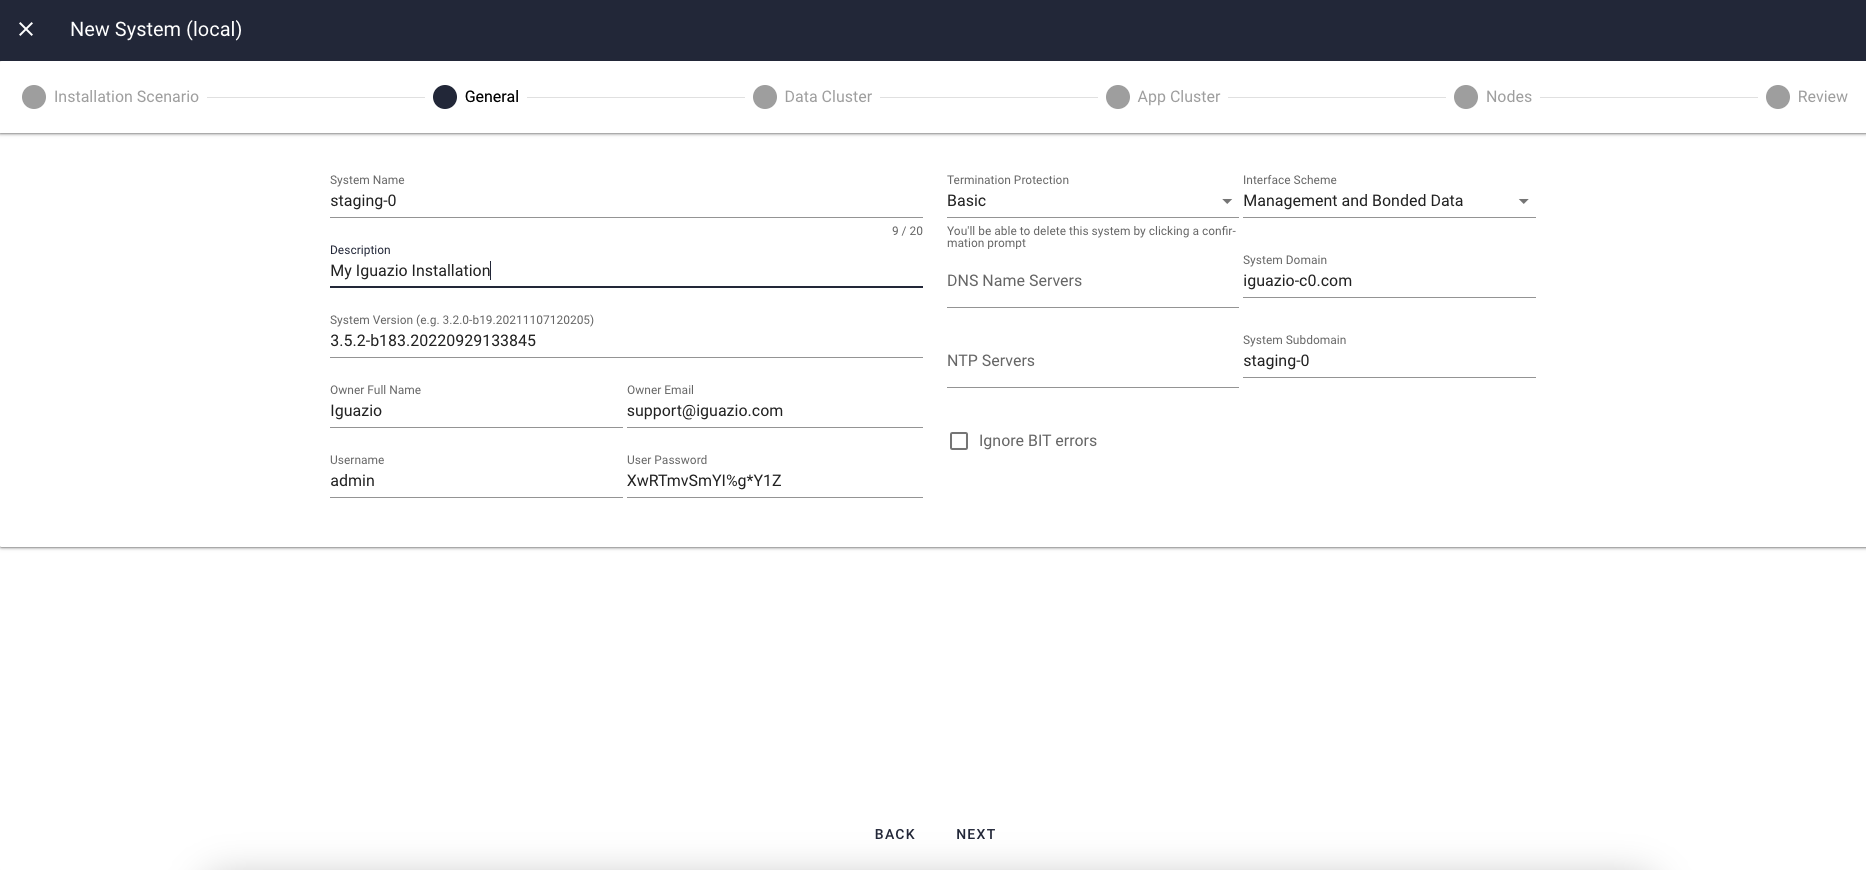Close the New System dialog with X icon
The image size is (1866, 870).
26,29
